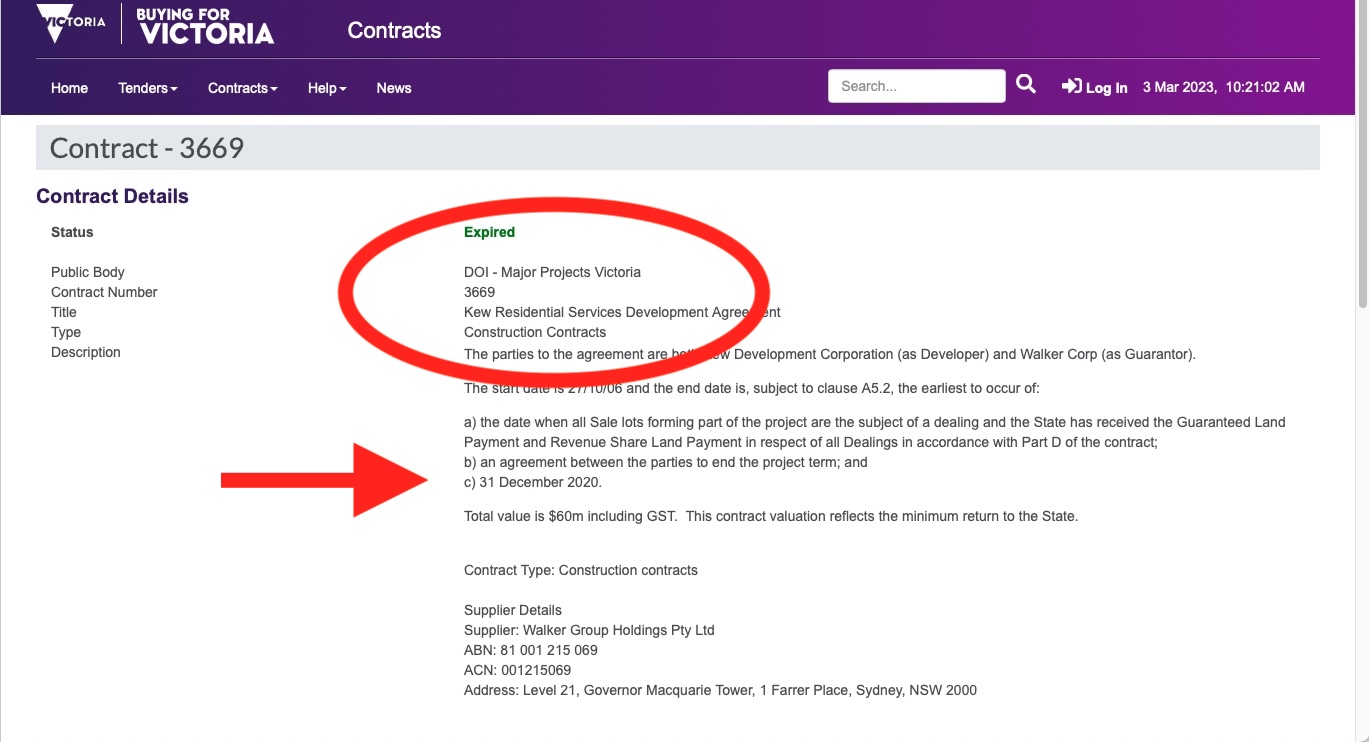This screenshot has width=1369, height=742.
Task: Click the Log In arrow icon
Action: click(x=1071, y=87)
